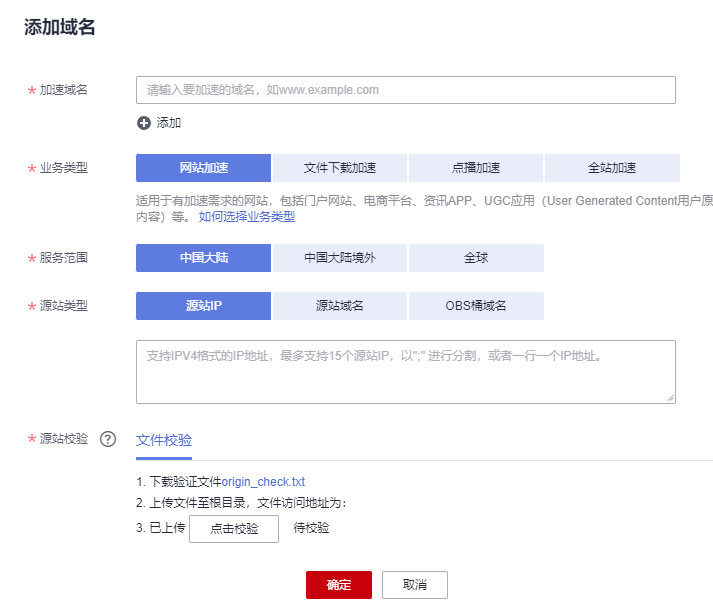713x613 pixels.
Task: Select 源站域名 as origin type
Action: click(340, 306)
